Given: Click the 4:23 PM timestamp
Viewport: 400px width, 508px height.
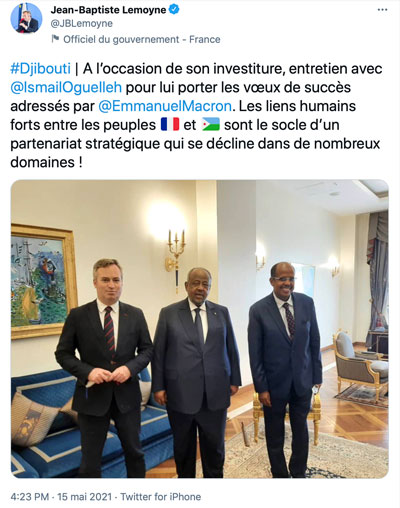Looking at the screenshot, I should 30,497.
